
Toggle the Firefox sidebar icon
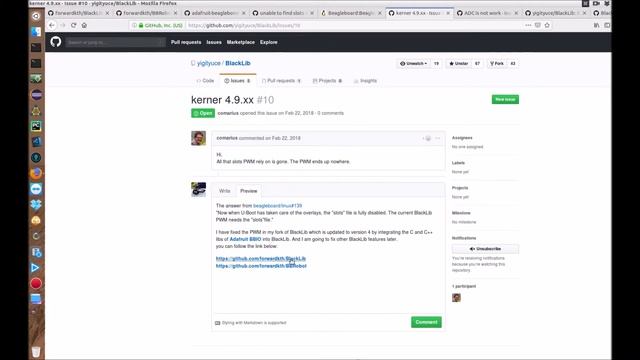(607, 25)
